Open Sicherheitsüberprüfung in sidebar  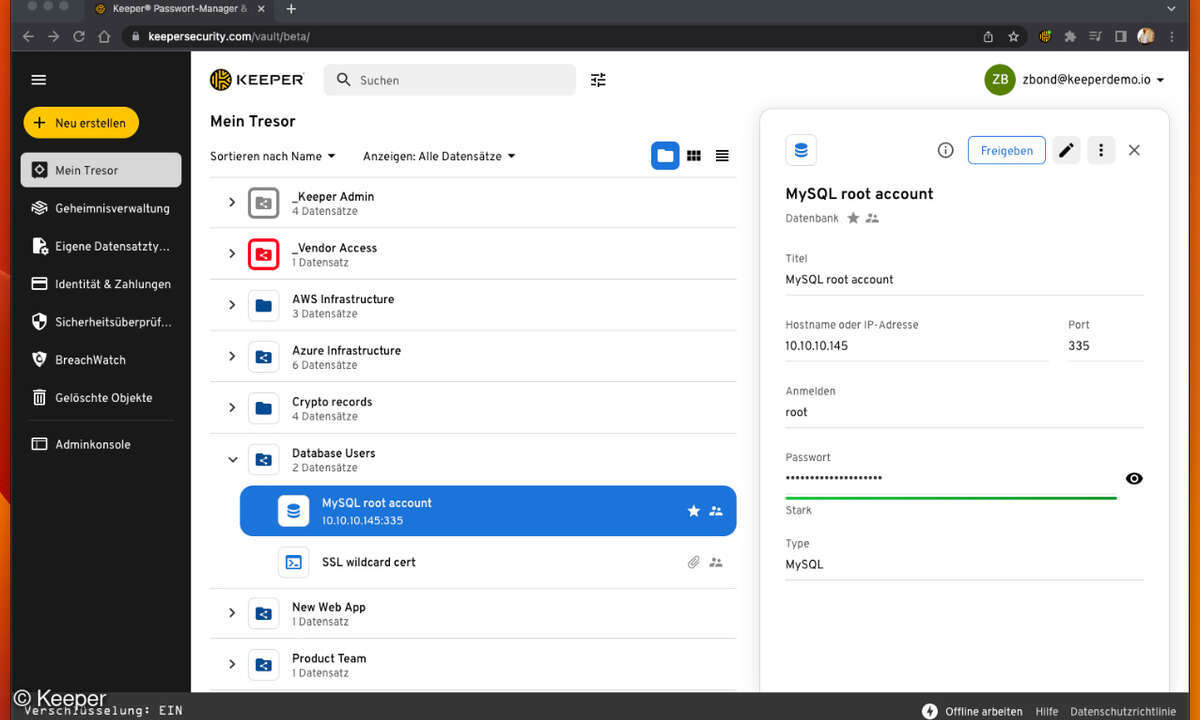101,322
